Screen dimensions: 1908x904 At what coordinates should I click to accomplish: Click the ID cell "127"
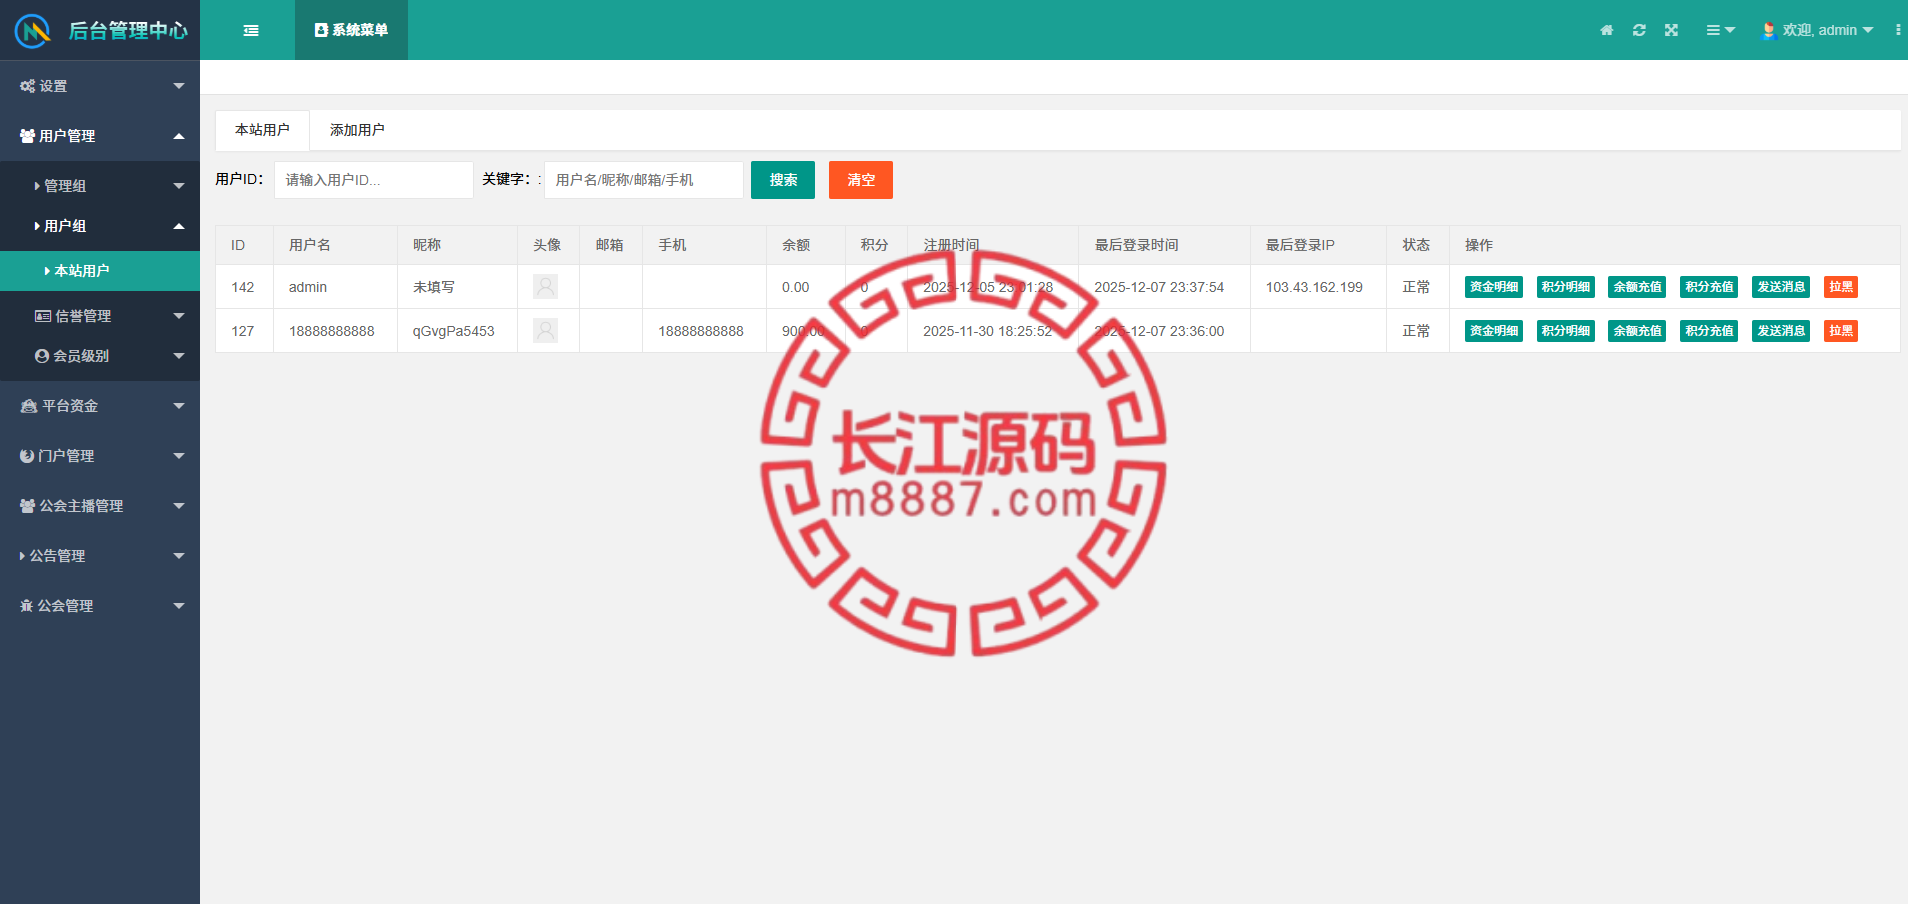(243, 331)
